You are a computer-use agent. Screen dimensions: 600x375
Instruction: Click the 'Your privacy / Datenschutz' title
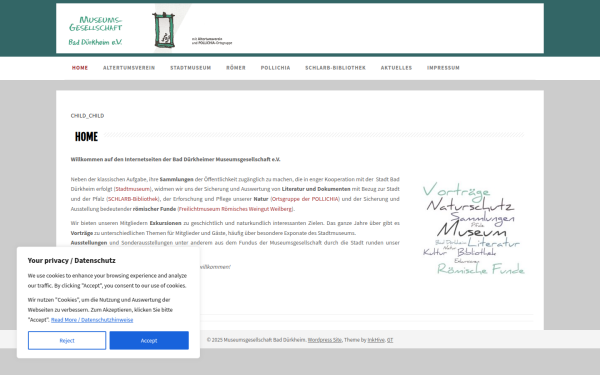click(71, 261)
